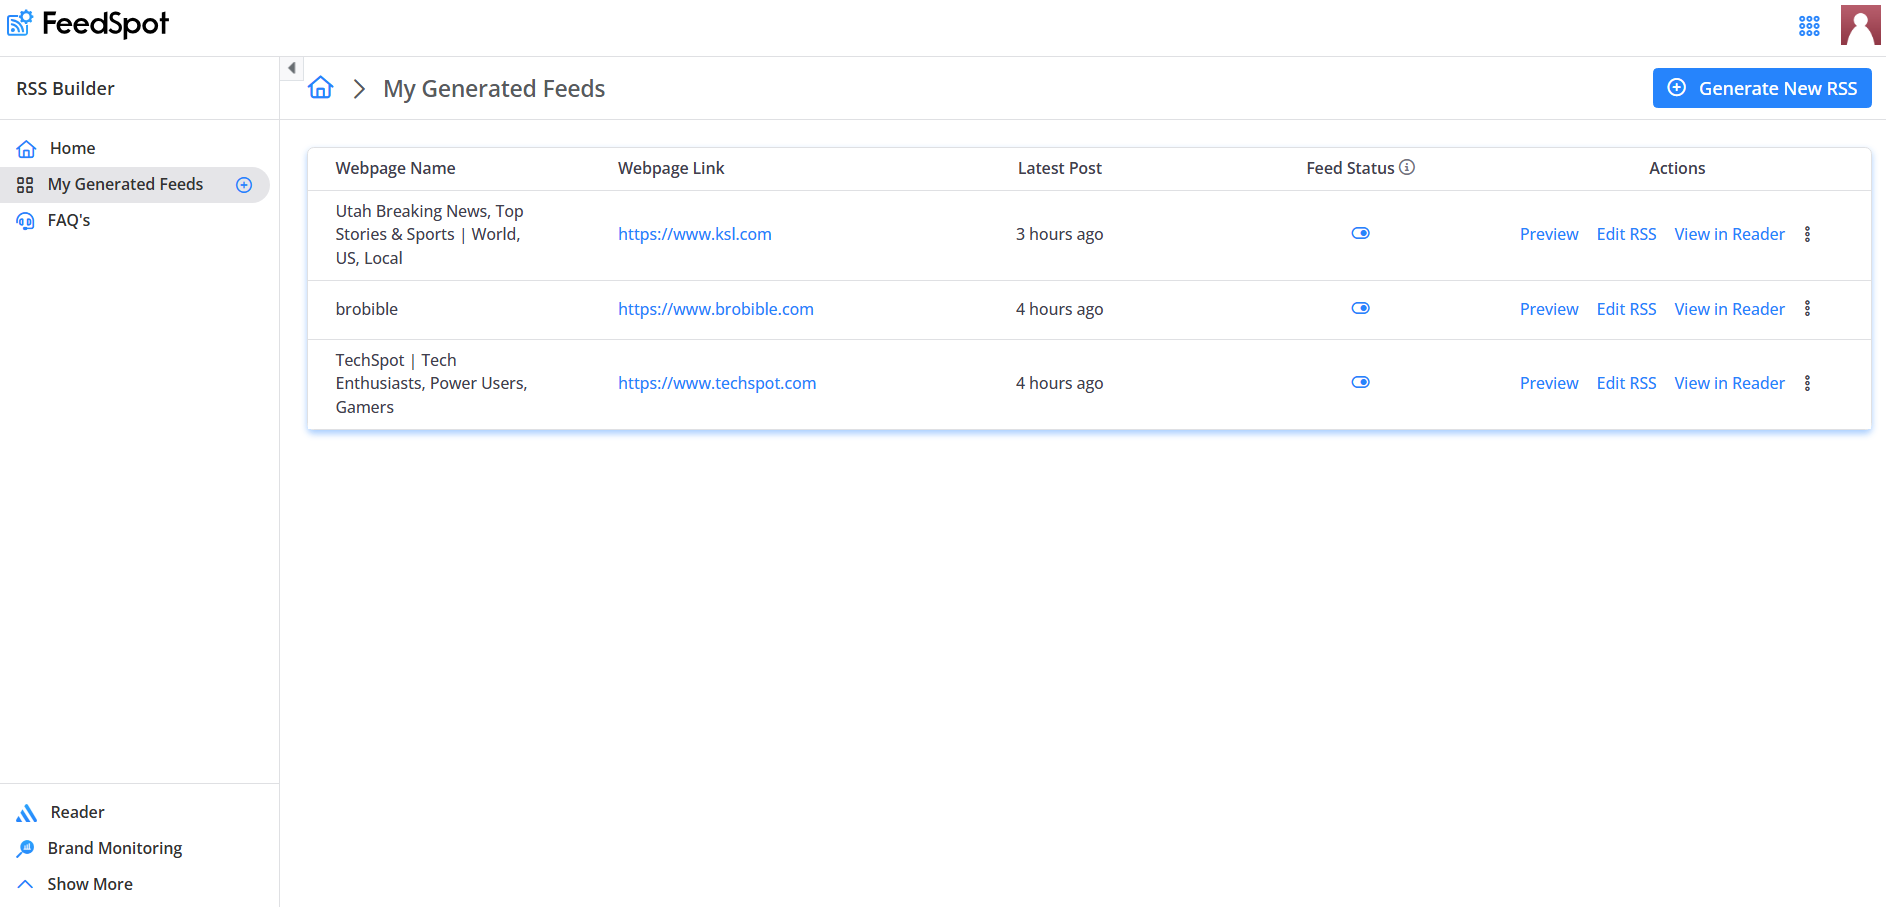
Task: Open FAQ's from the sidebar menu
Action: point(68,220)
